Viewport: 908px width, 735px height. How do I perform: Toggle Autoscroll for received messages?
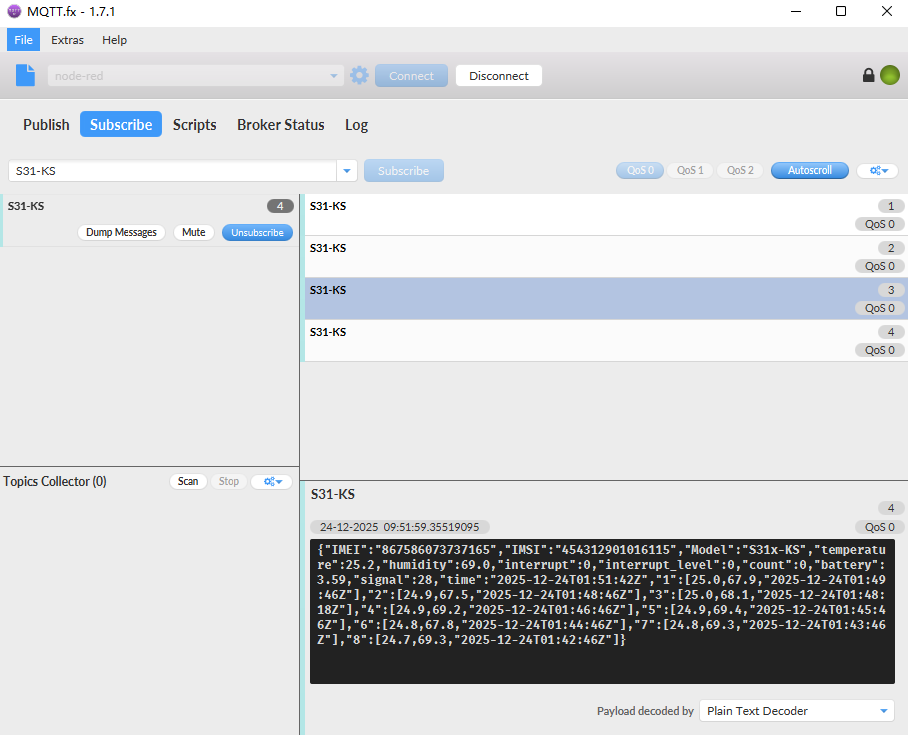point(810,170)
